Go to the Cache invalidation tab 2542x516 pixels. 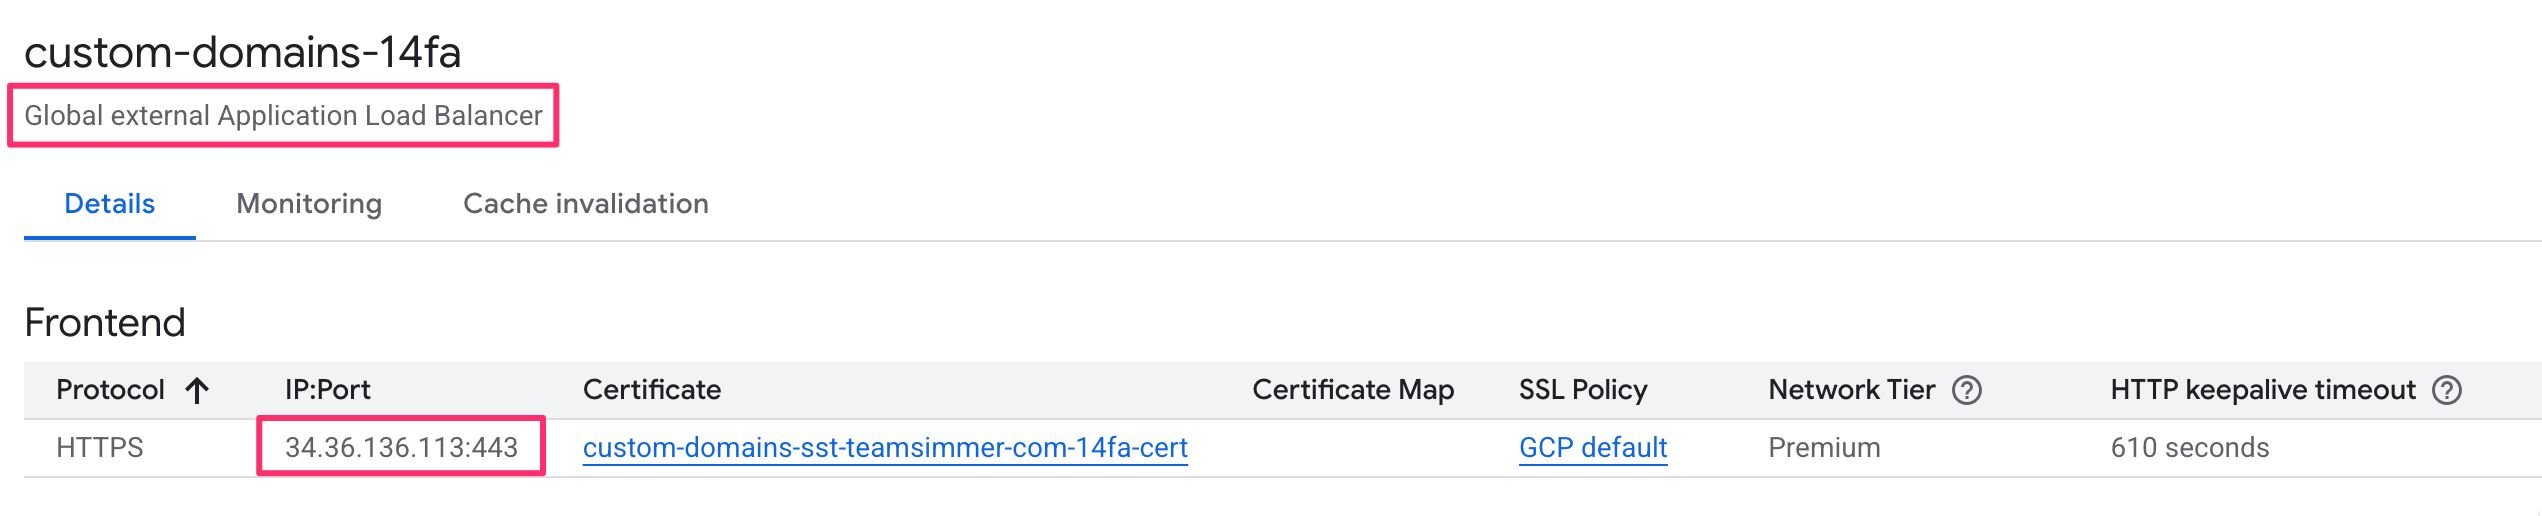point(585,204)
